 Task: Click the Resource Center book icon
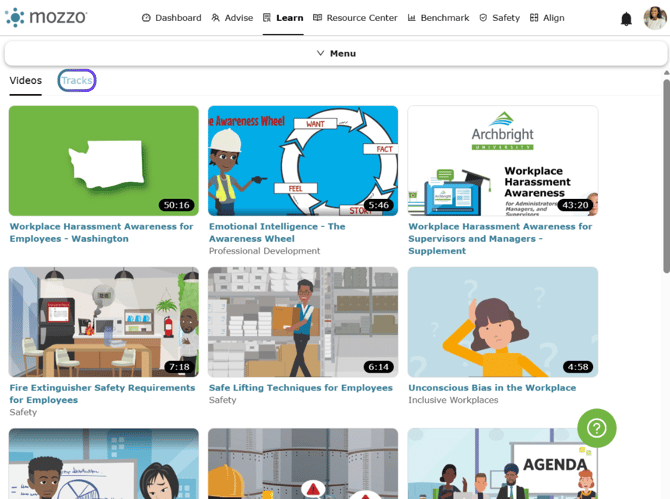click(x=317, y=18)
